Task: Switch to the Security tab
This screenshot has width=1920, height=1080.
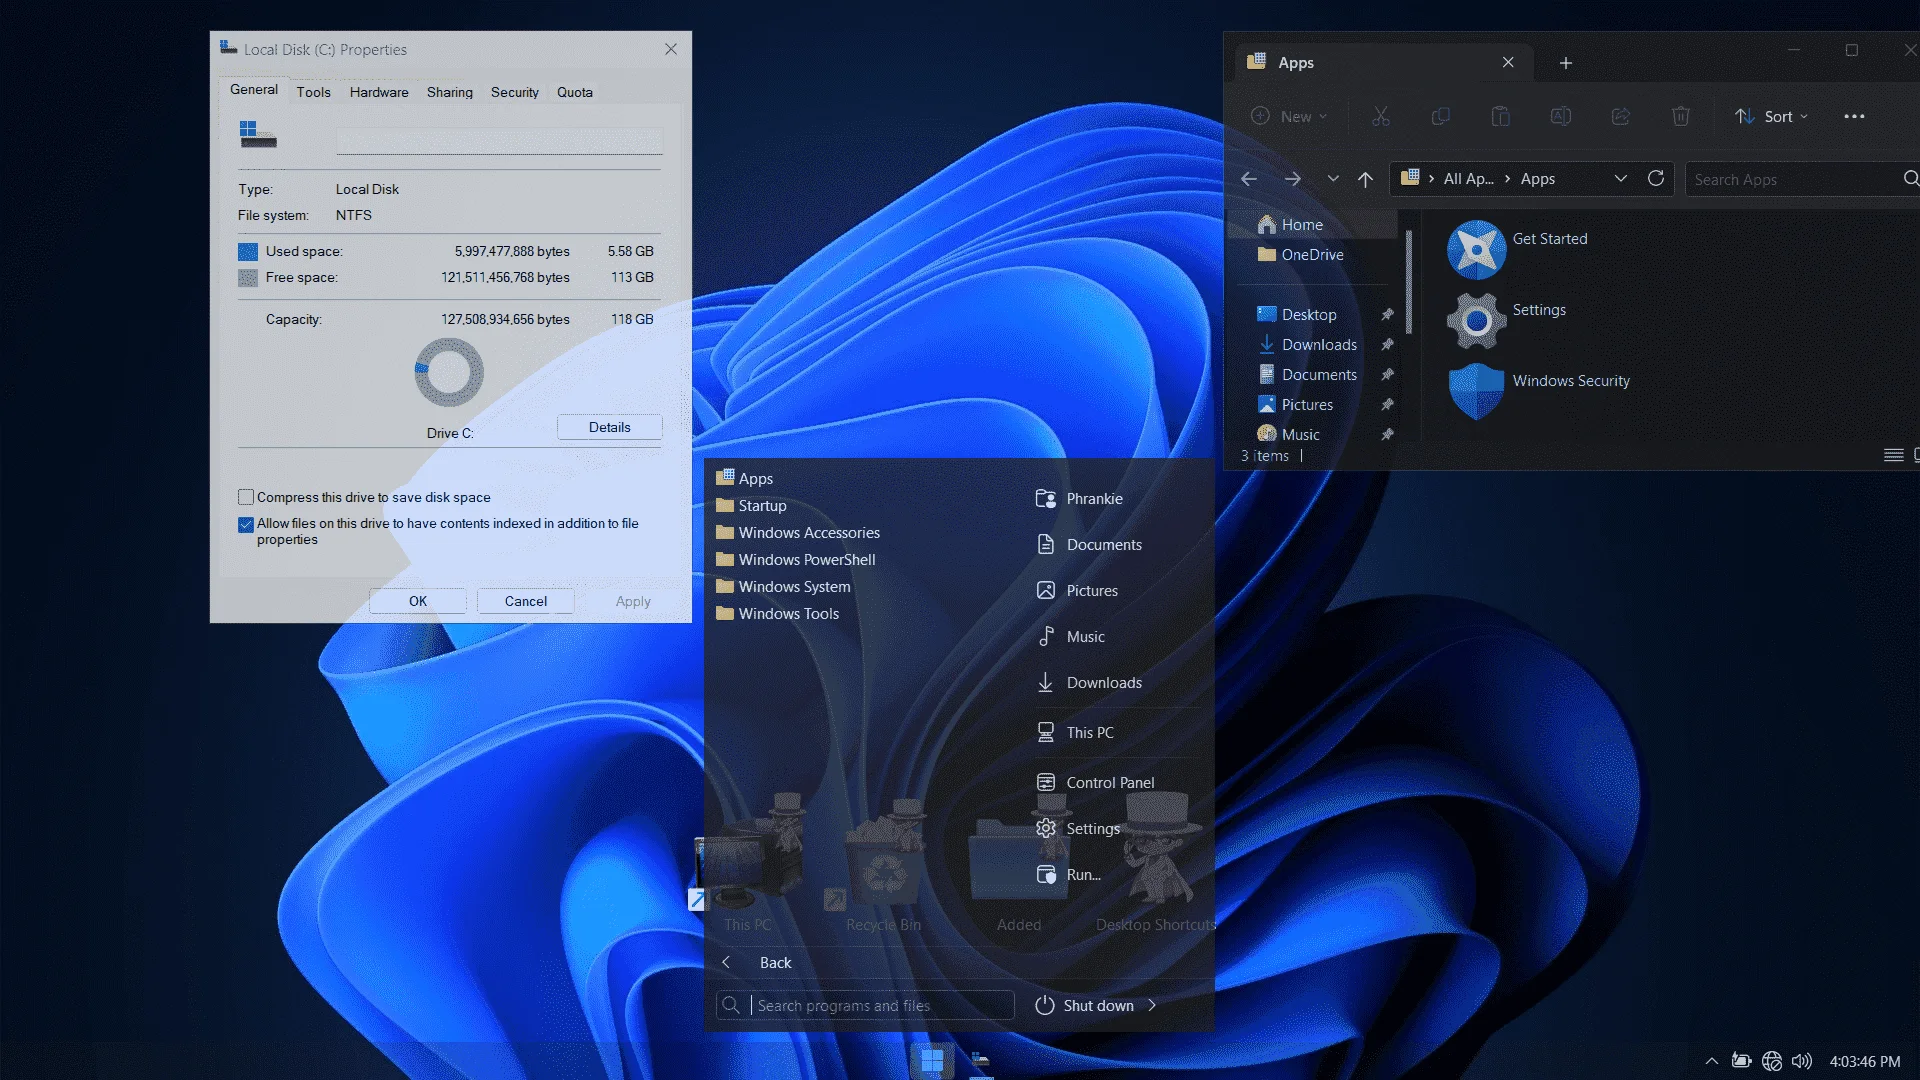Action: (515, 92)
